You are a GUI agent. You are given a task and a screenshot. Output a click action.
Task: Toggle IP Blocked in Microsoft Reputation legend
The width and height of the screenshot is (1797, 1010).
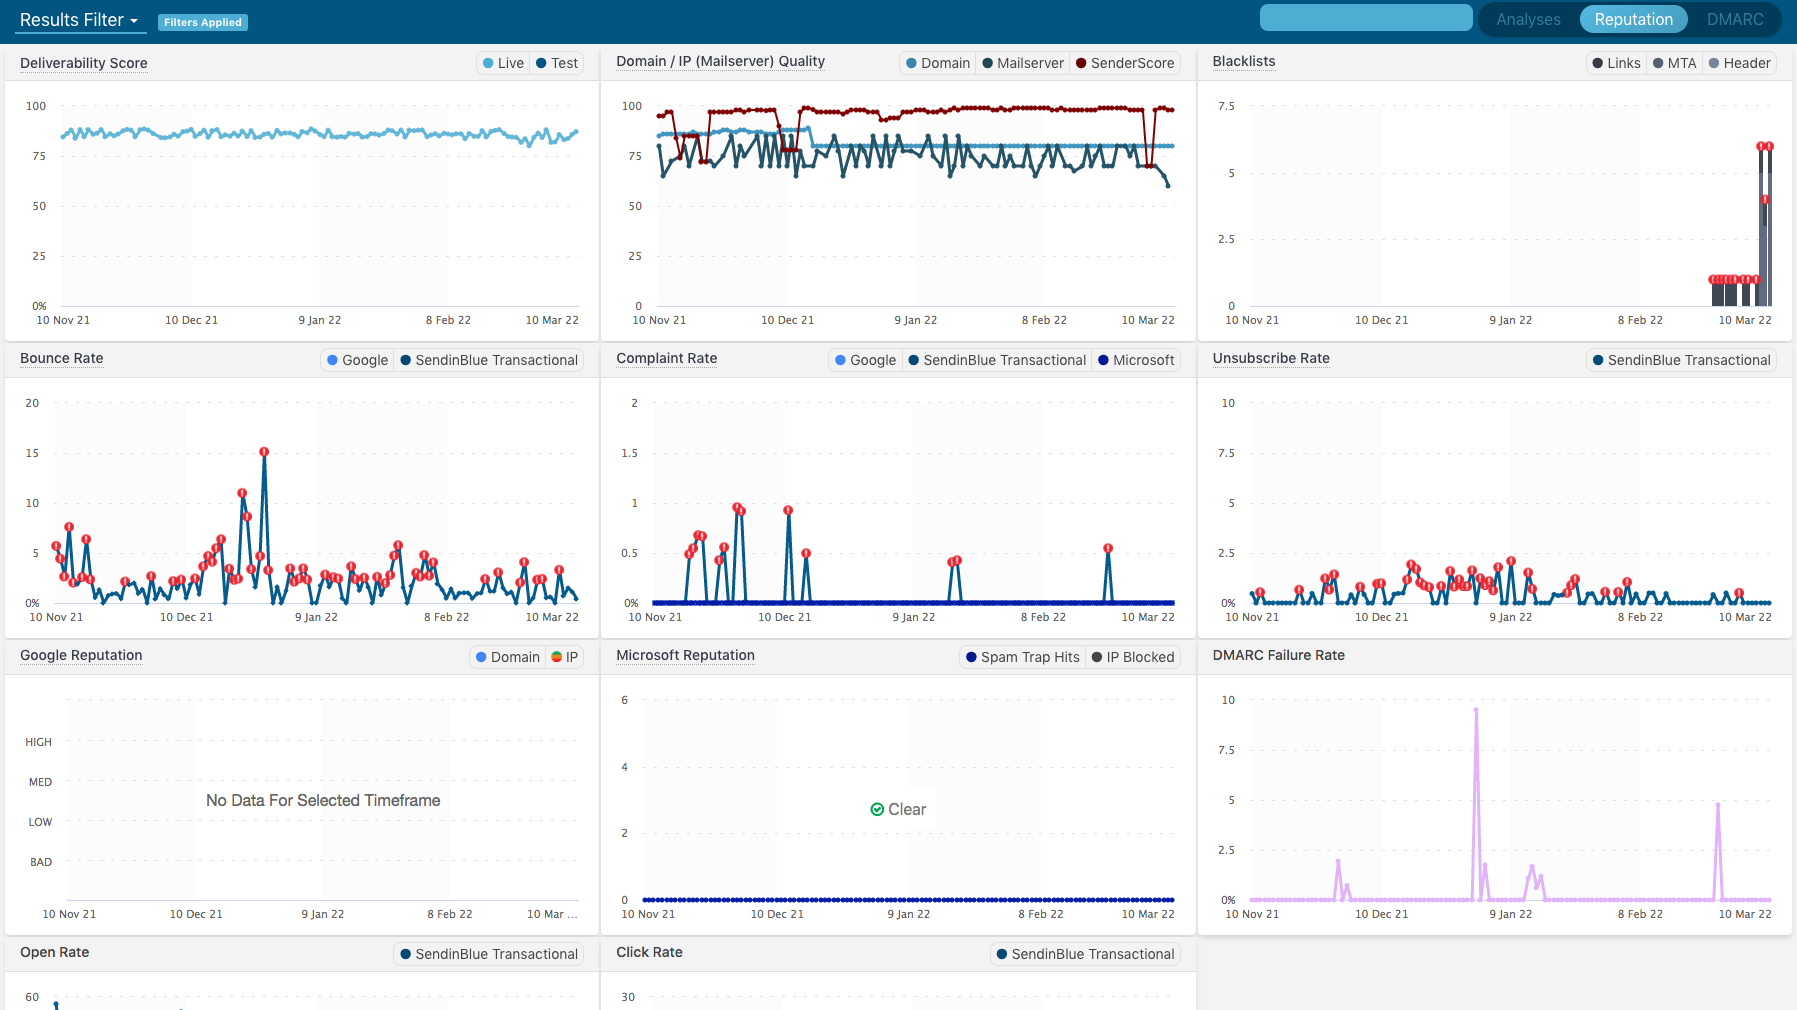pyautogui.click(x=1133, y=657)
